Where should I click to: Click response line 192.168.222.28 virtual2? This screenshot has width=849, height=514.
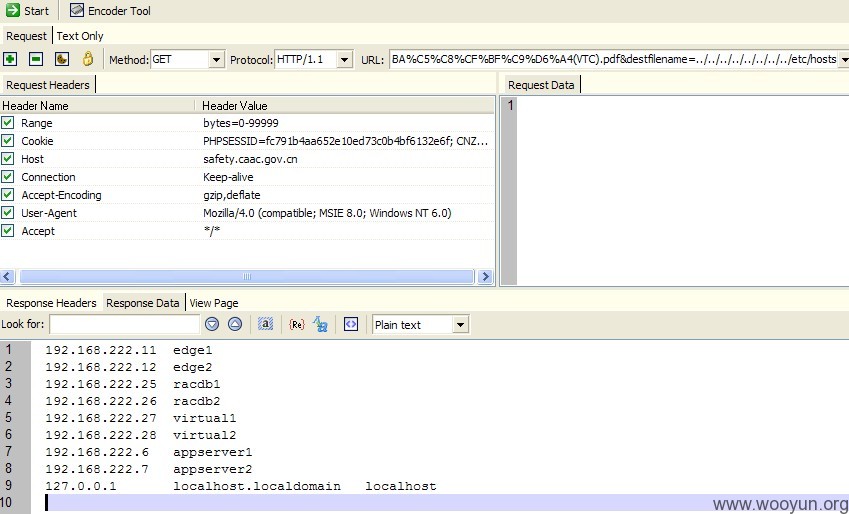pos(141,435)
